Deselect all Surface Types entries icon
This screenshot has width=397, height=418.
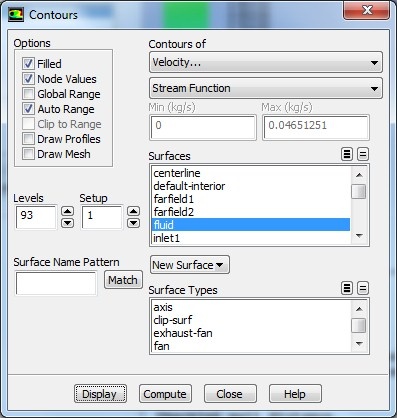[x=363, y=288]
